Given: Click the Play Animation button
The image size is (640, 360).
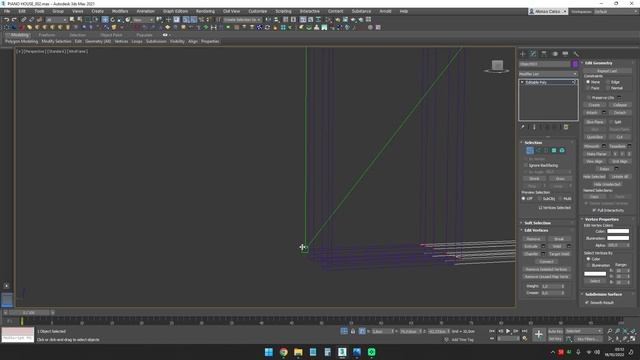Looking at the screenshot, I should [x=508, y=331].
